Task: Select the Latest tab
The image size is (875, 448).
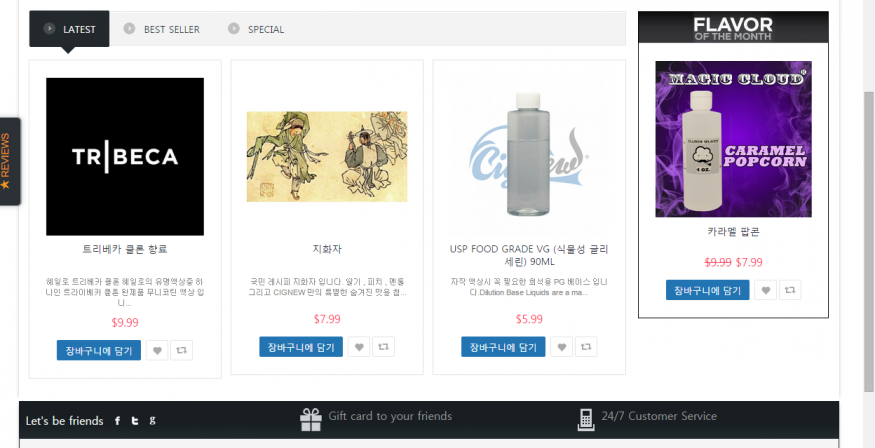Action: (69, 29)
